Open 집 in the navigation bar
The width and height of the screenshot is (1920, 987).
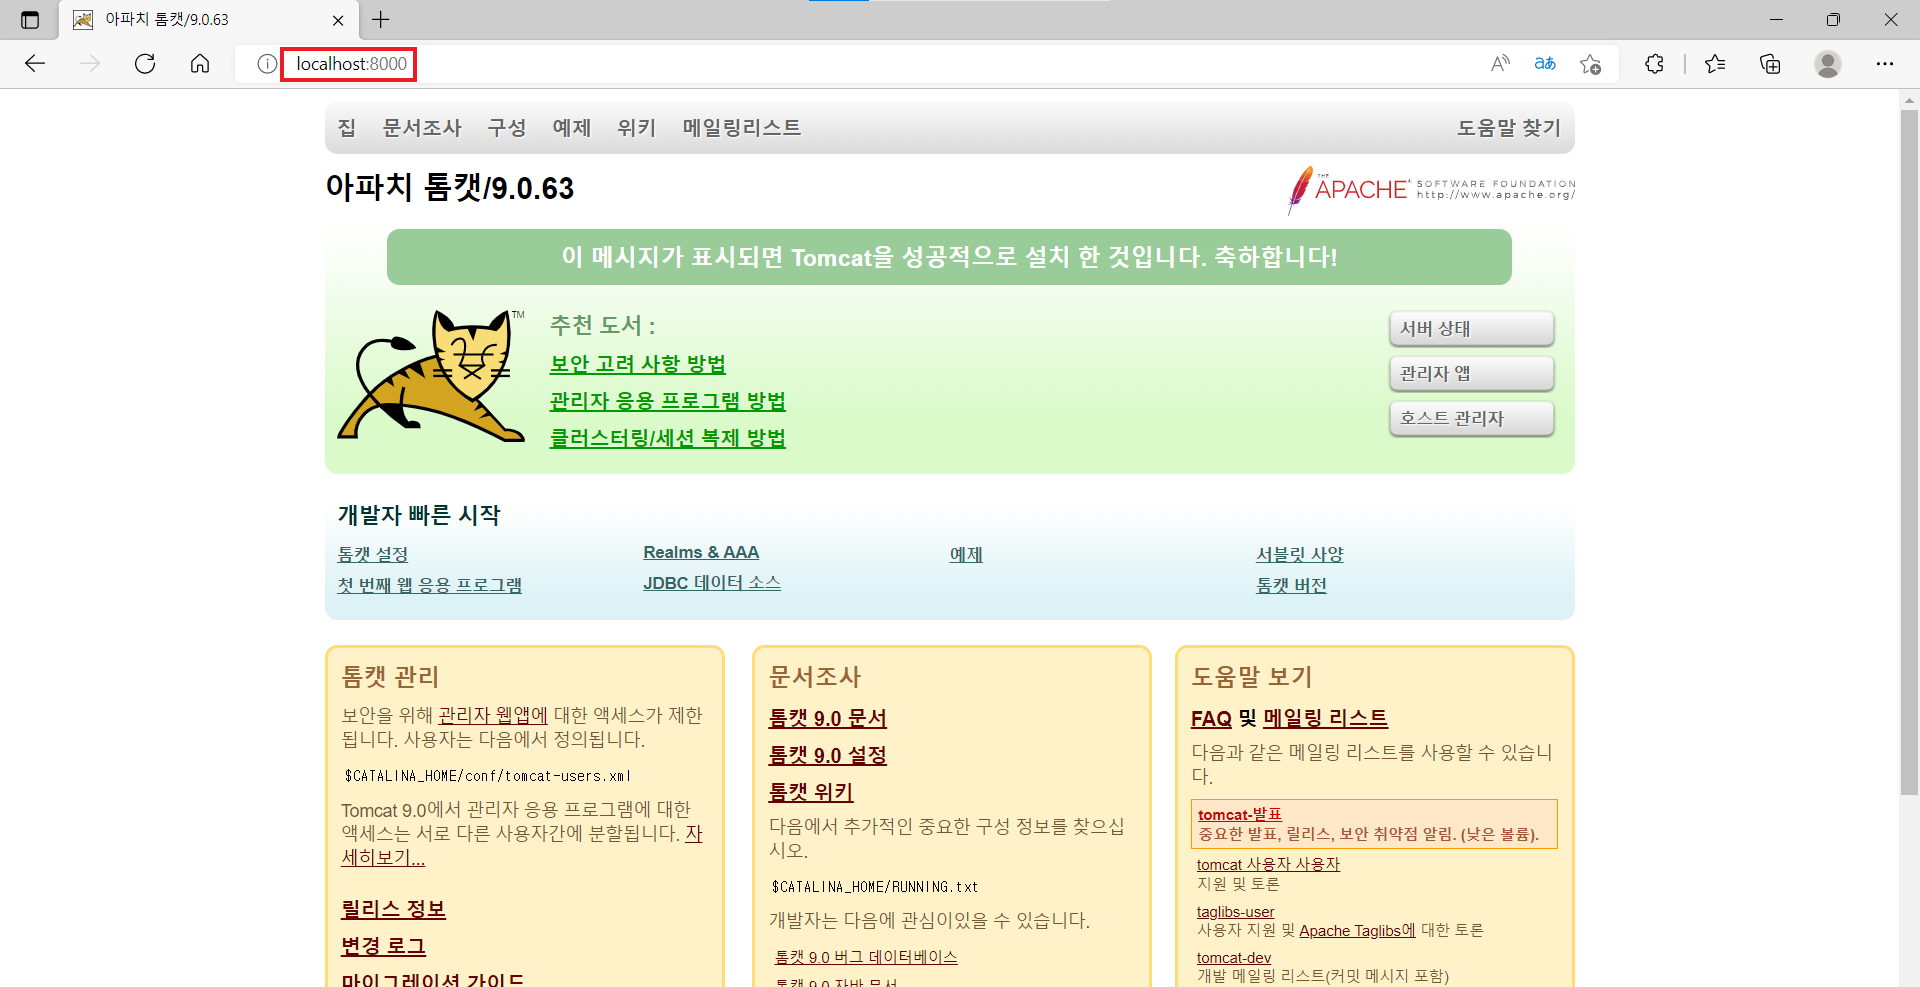(347, 128)
